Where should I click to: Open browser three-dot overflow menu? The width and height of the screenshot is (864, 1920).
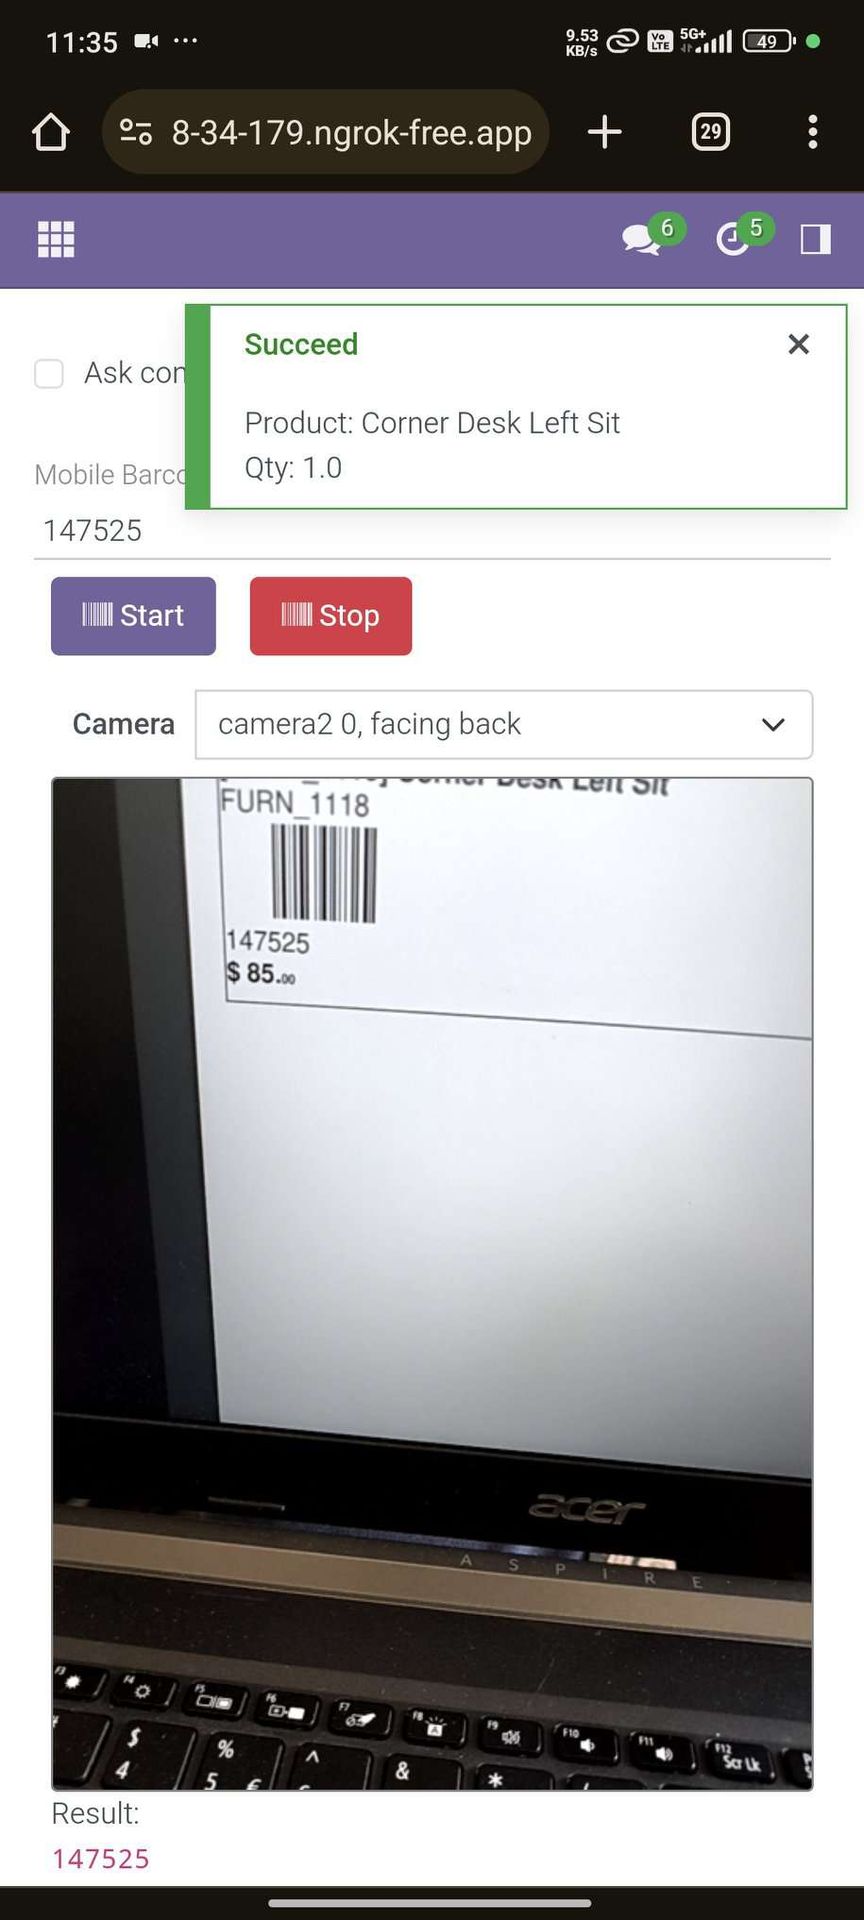click(813, 132)
